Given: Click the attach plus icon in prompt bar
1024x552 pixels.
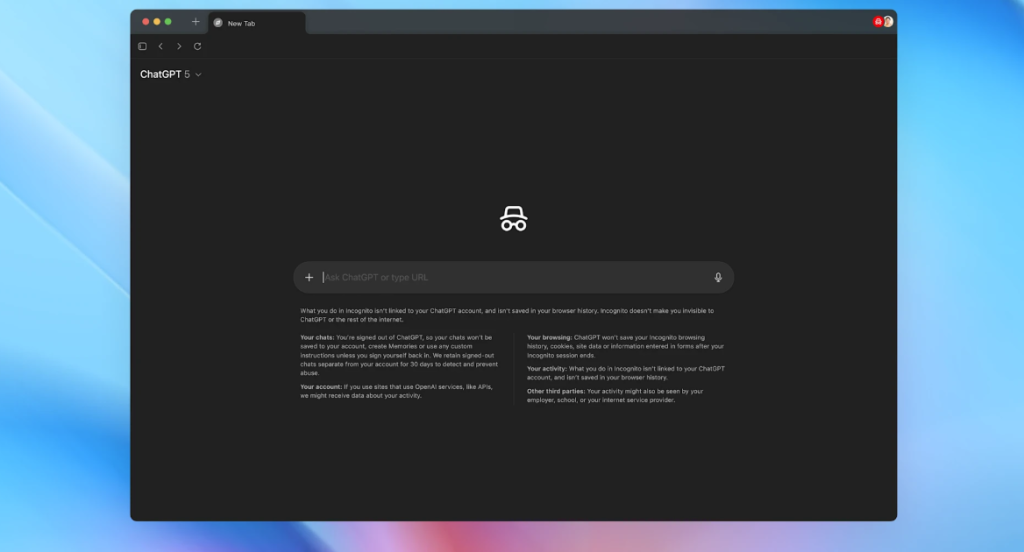Looking at the screenshot, I should click(x=309, y=277).
